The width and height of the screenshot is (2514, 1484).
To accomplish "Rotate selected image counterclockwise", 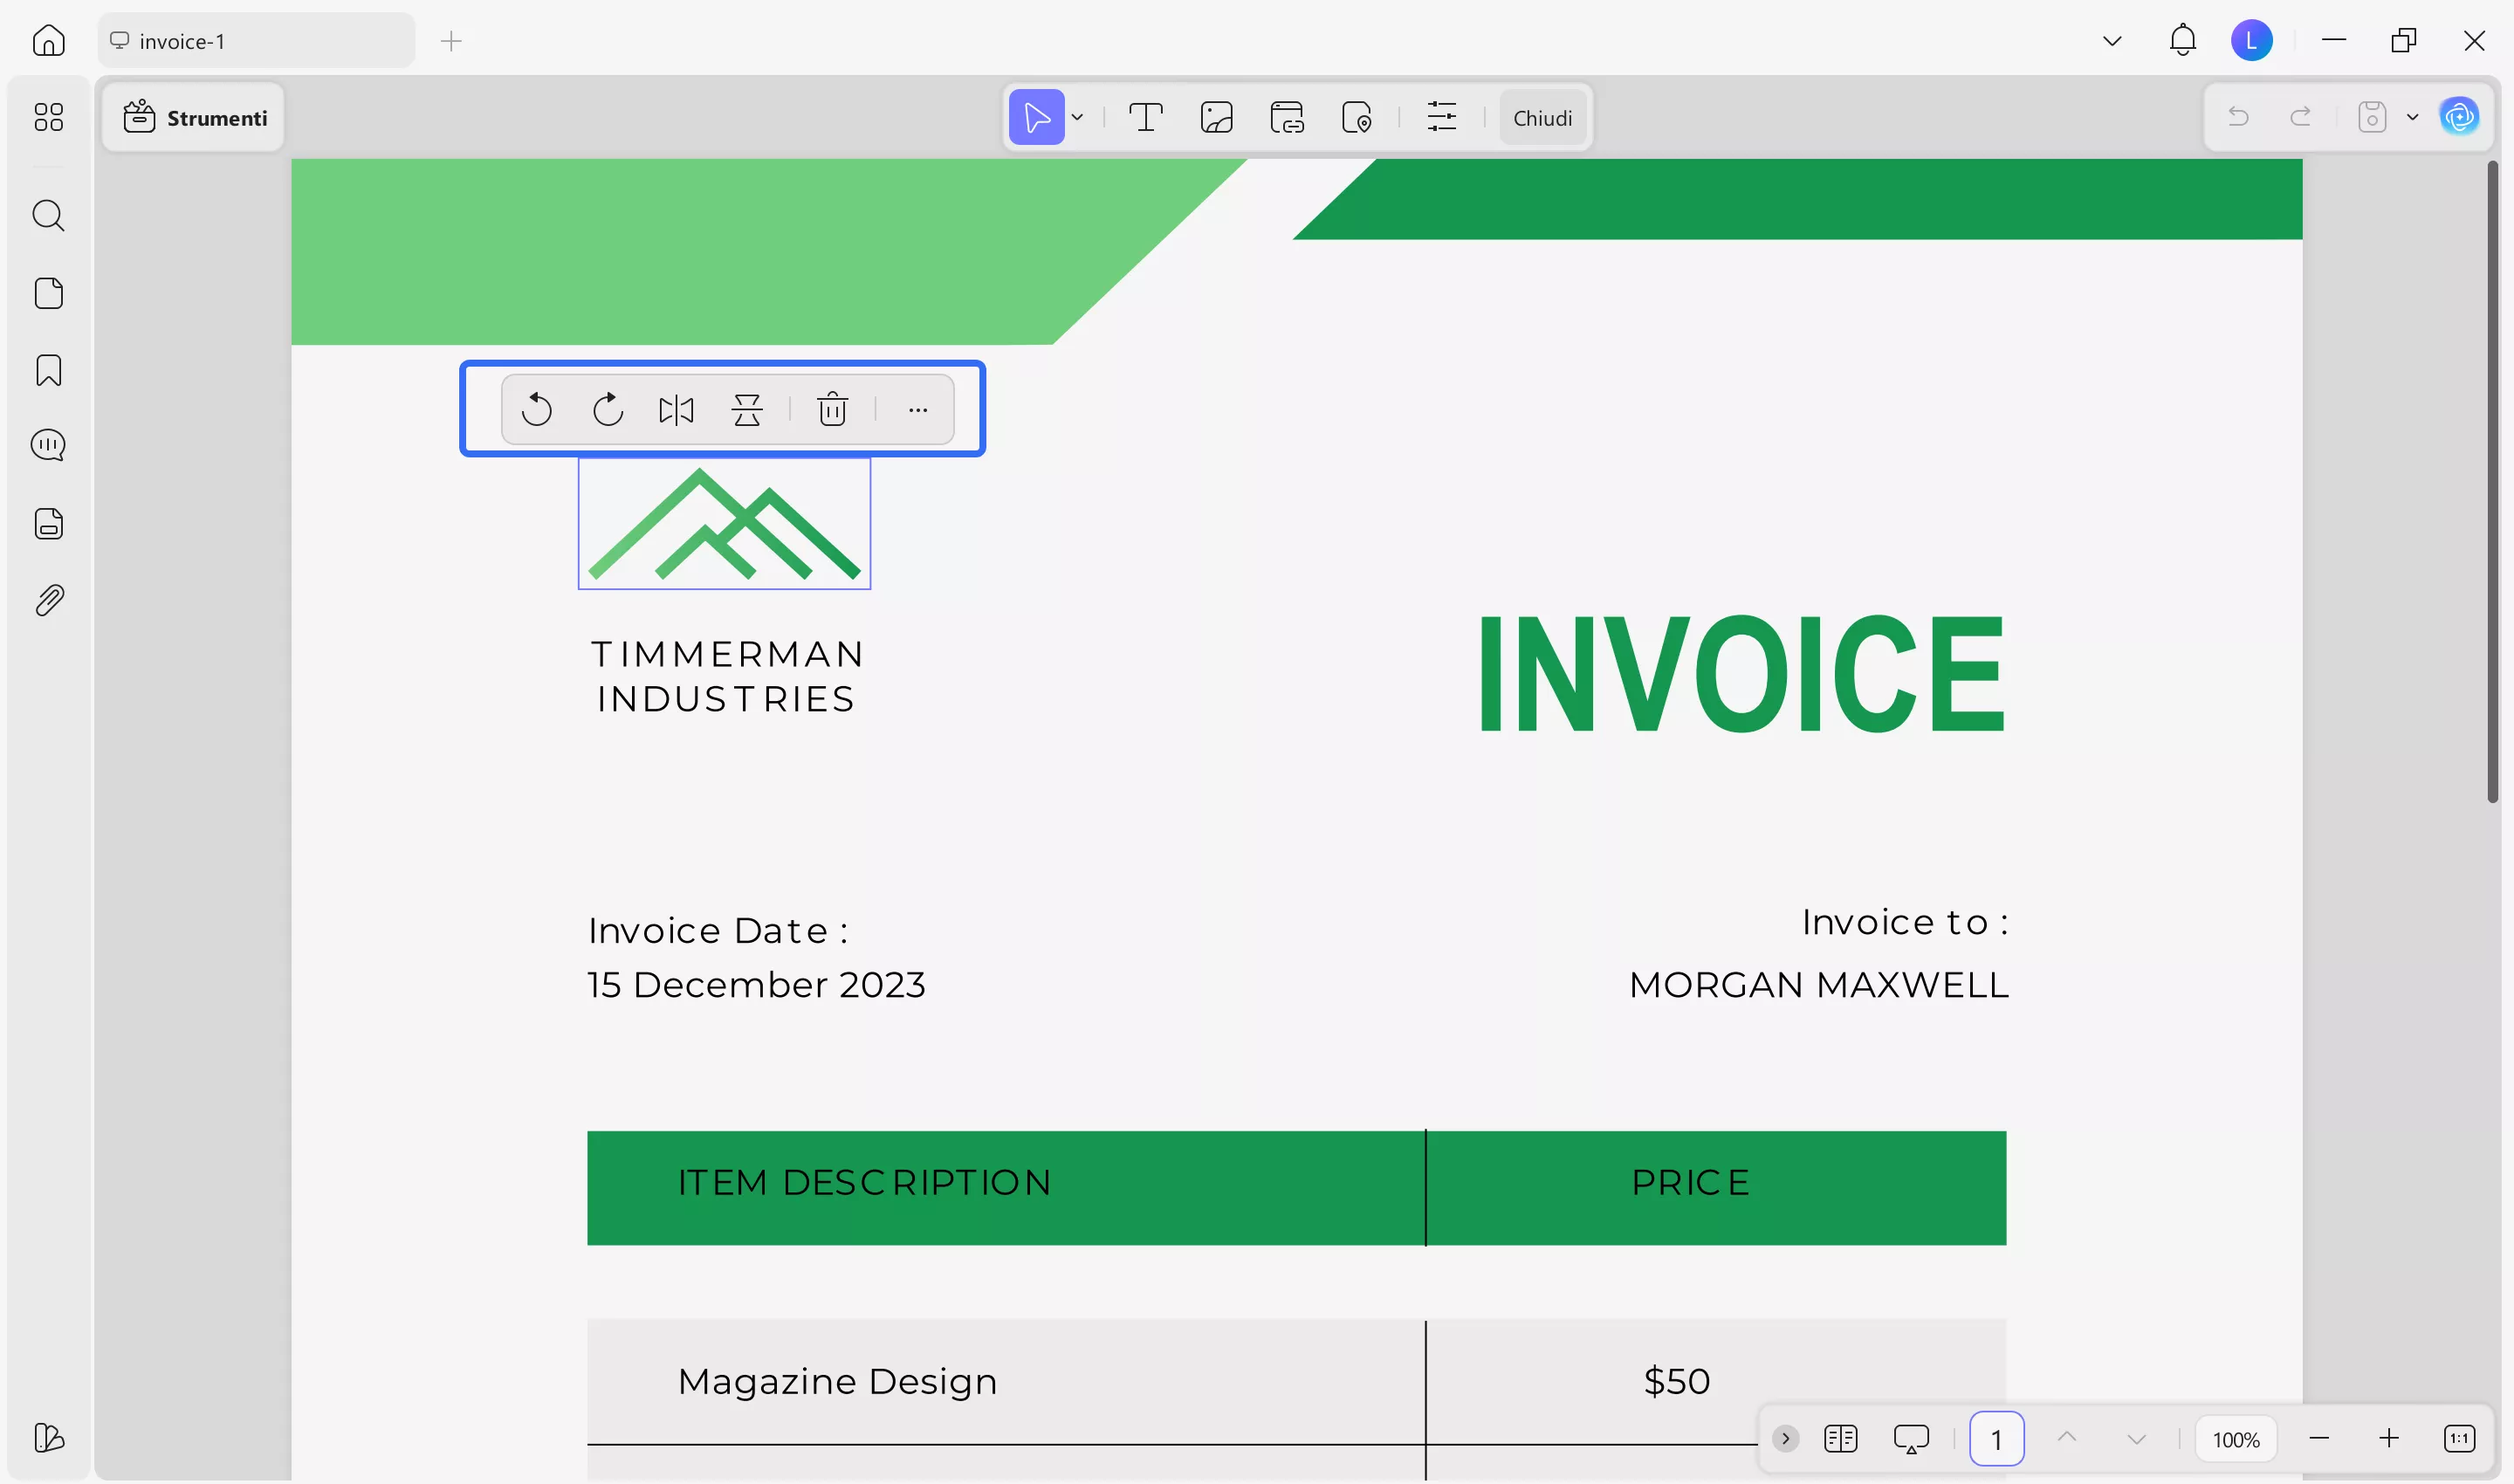I will coord(537,410).
